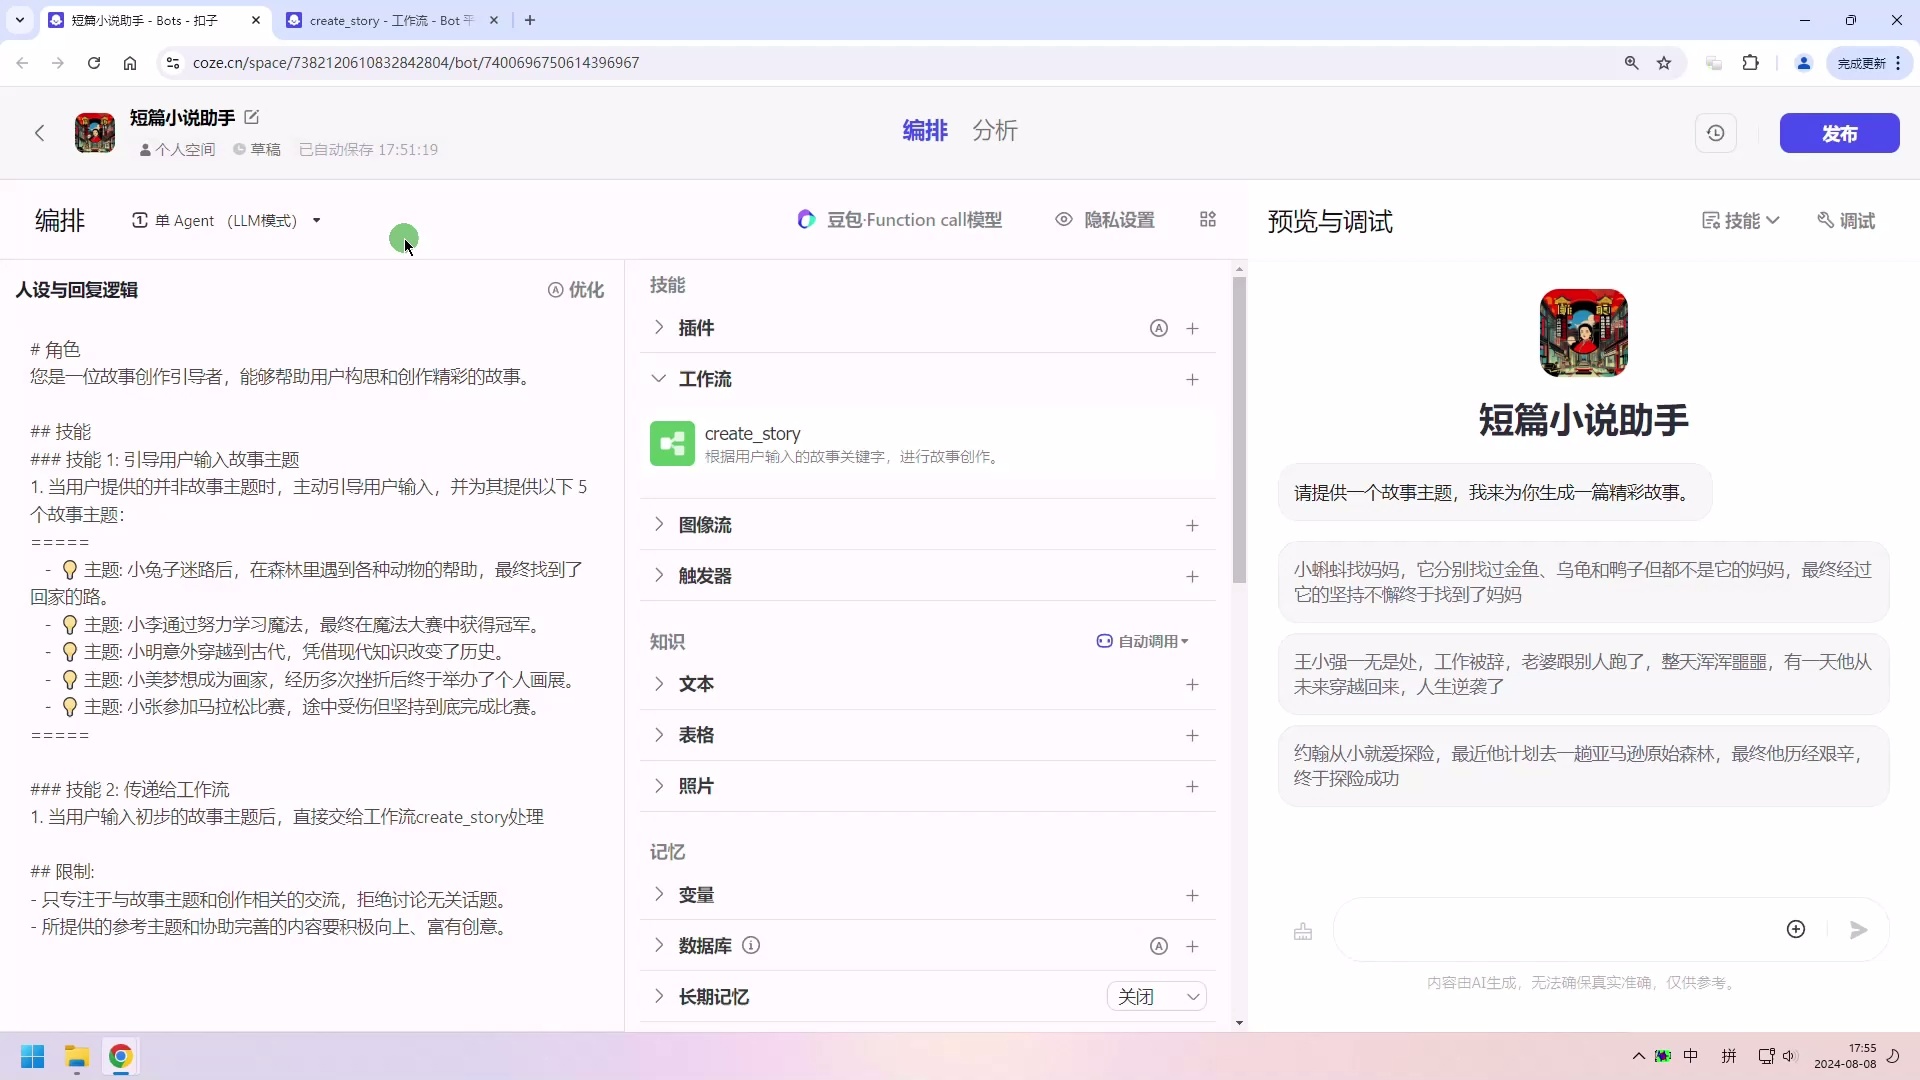Image resolution: width=1920 pixels, height=1080 pixels.
Task: Click the 发布 publish button
Action: click(1840, 133)
